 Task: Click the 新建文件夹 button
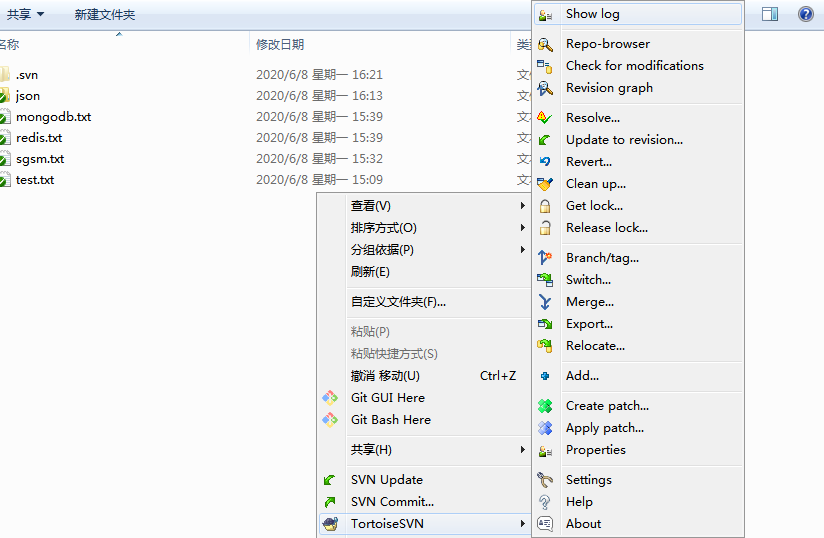coord(105,15)
